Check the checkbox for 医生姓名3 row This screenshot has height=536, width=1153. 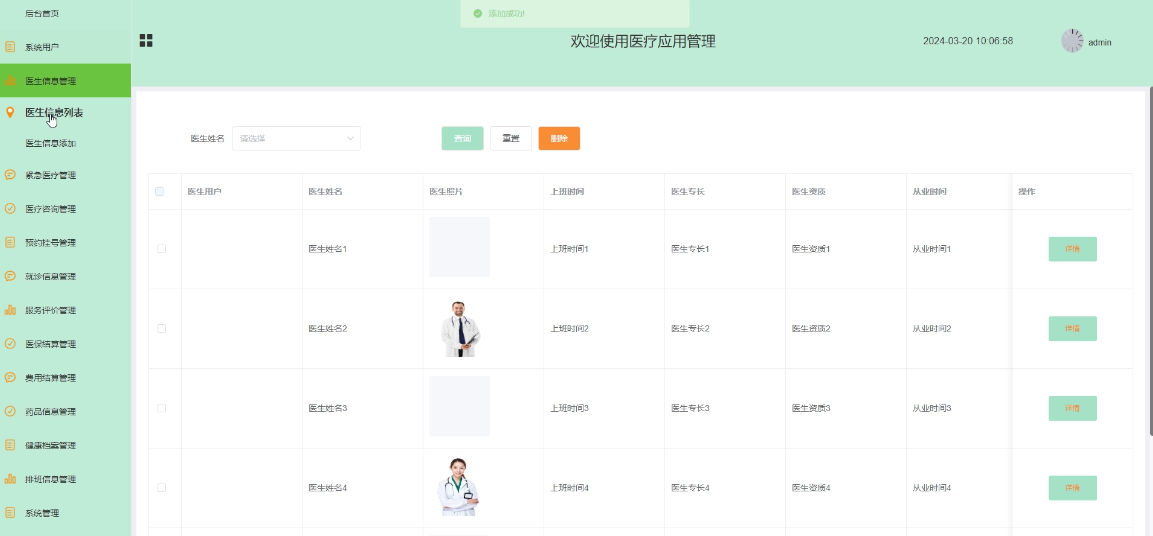tap(162, 408)
